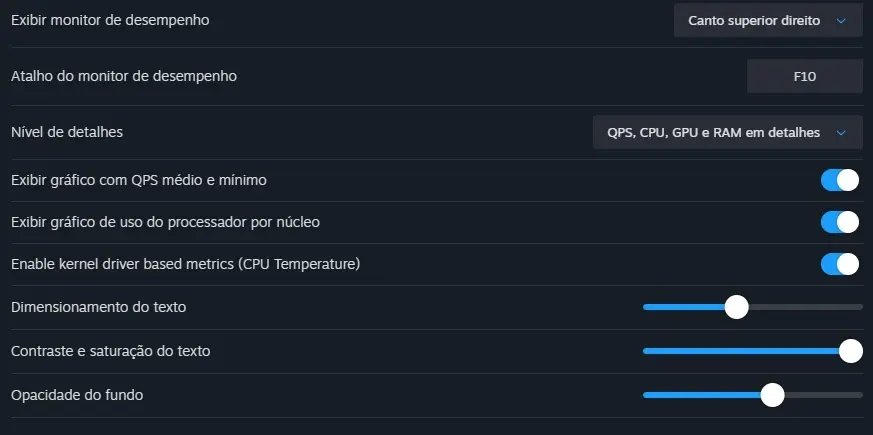This screenshot has height=435, width=873.
Task: Click the text contrast and saturation slider handle
Action: coord(851,351)
